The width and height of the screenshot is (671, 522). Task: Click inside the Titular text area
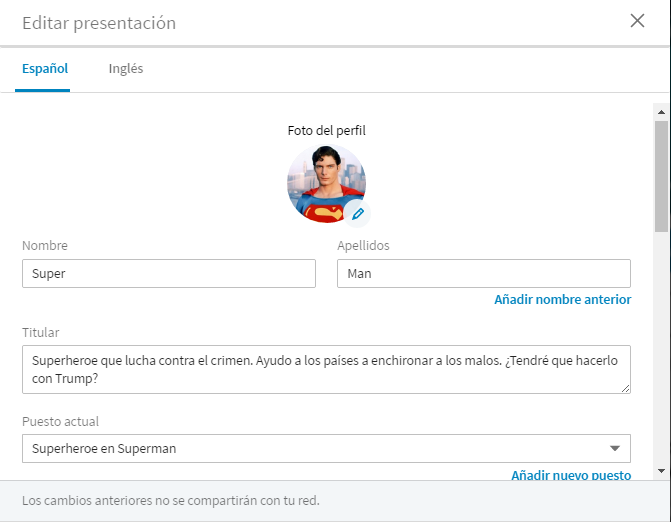click(326, 370)
